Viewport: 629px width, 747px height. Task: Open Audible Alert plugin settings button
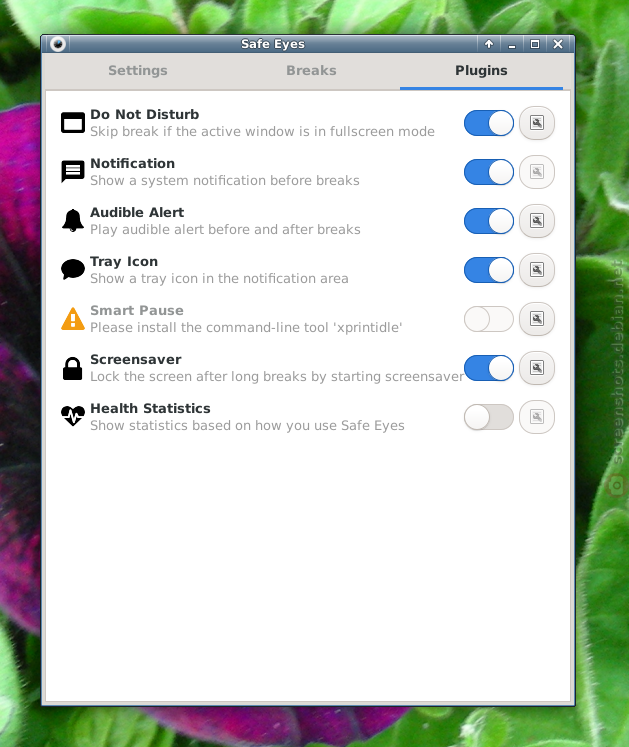tap(537, 221)
